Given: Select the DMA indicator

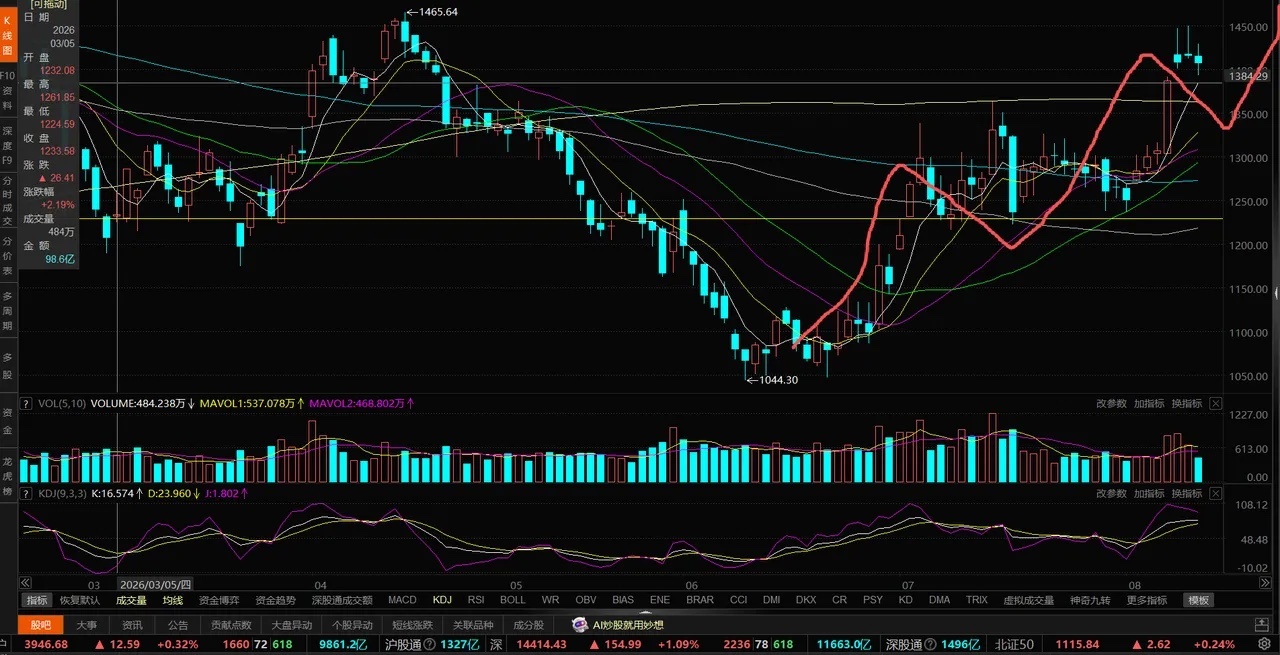Looking at the screenshot, I should (939, 600).
